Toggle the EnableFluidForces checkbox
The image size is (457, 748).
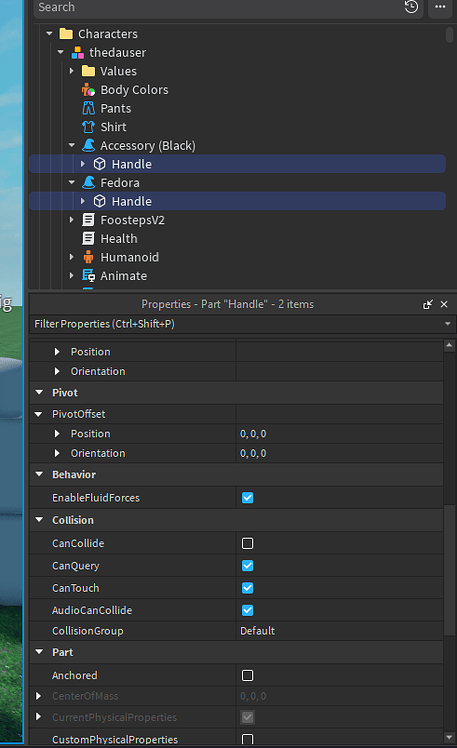click(248, 498)
